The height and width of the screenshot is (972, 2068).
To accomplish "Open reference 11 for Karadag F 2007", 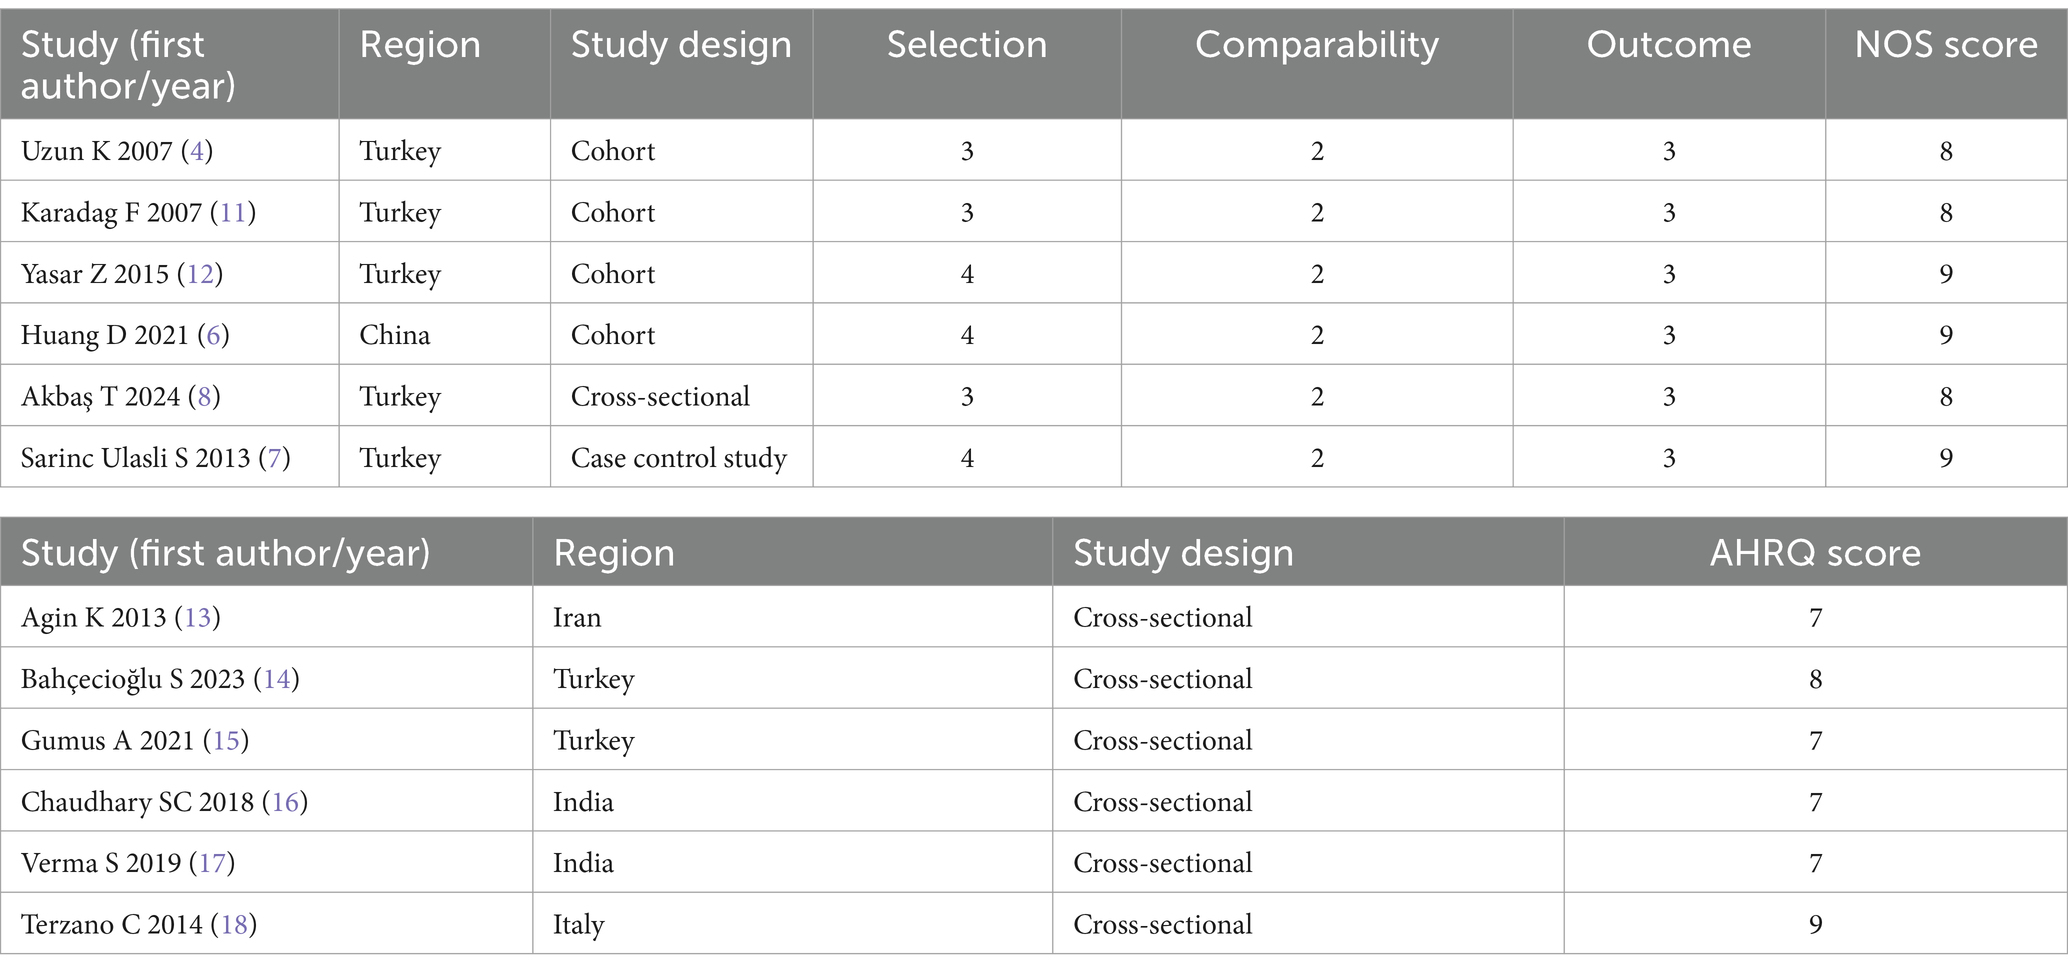I will 233,213.
